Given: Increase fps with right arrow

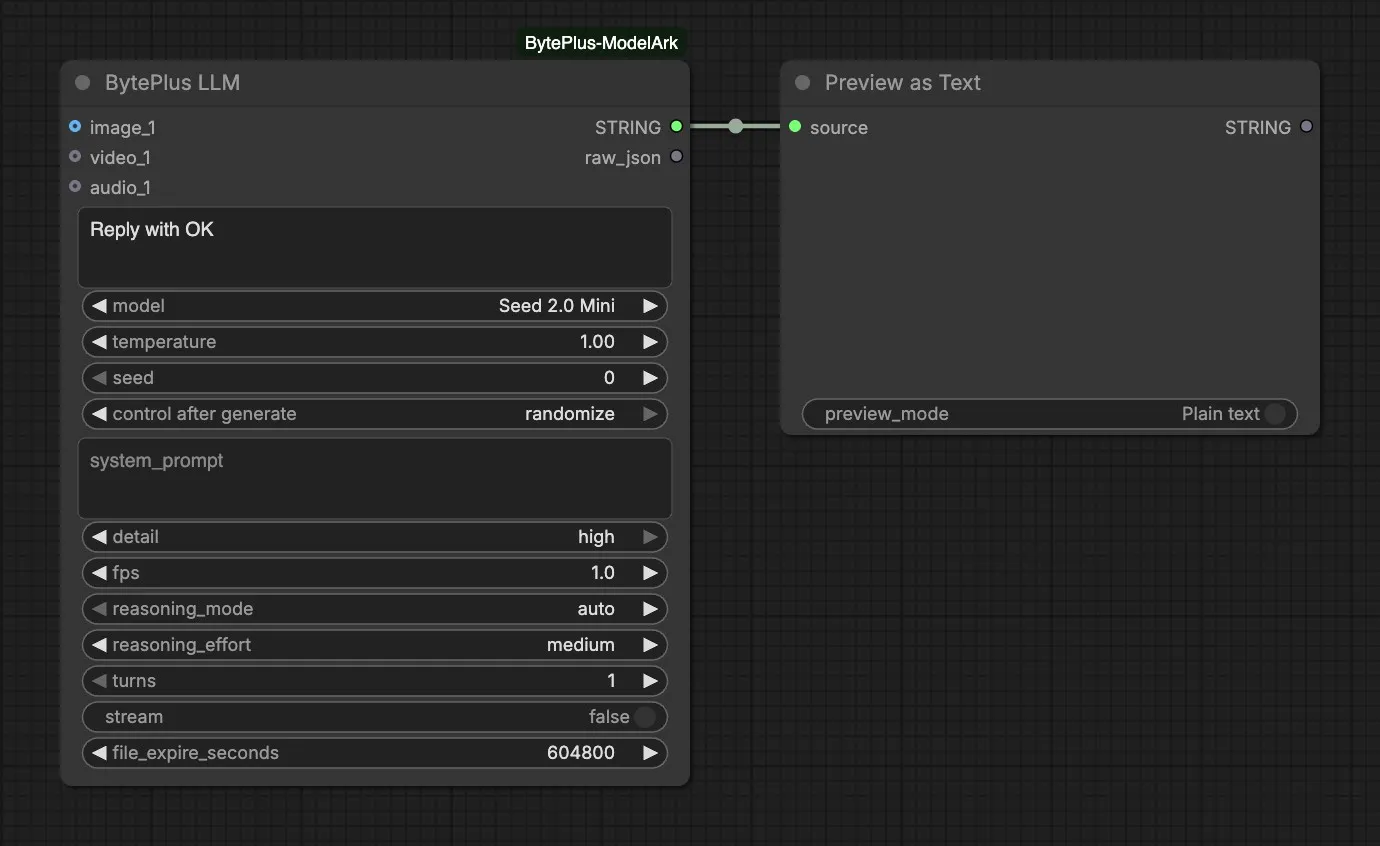Looking at the screenshot, I should [x=650, y=573].
